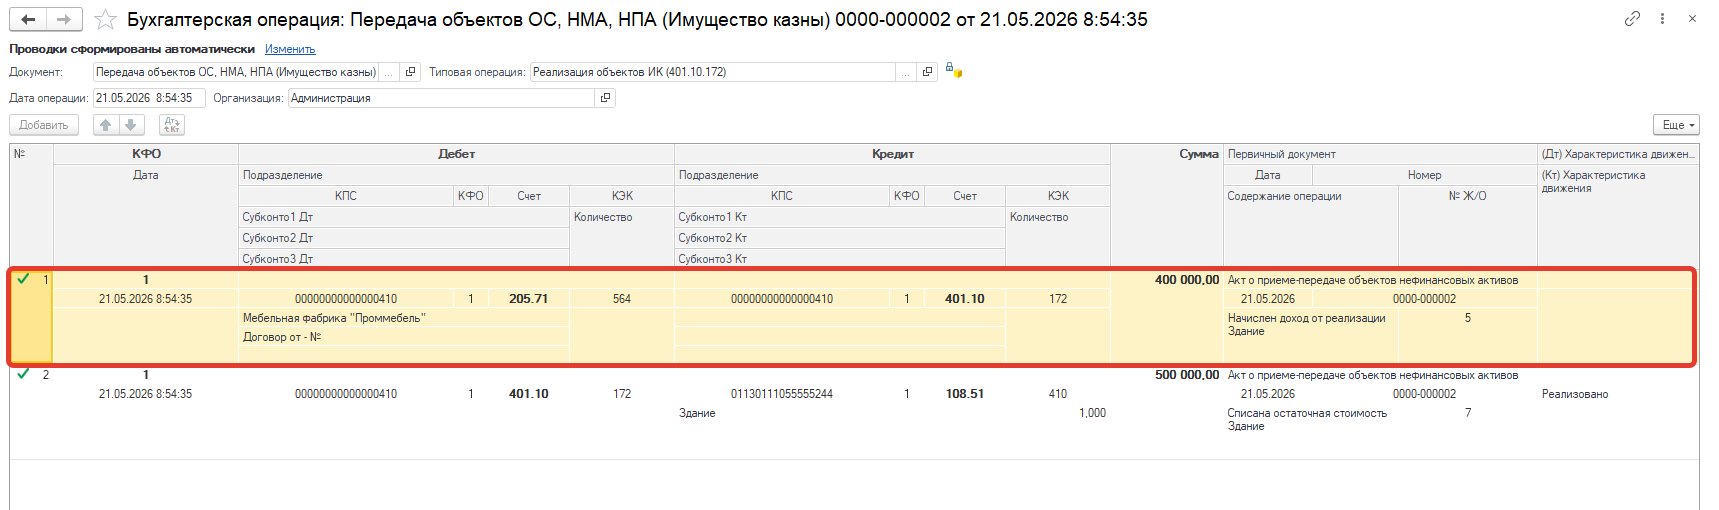Click the primary document date 21.05.2026 in row 2
This screenshot has height=510, width=1719.
1268,394
